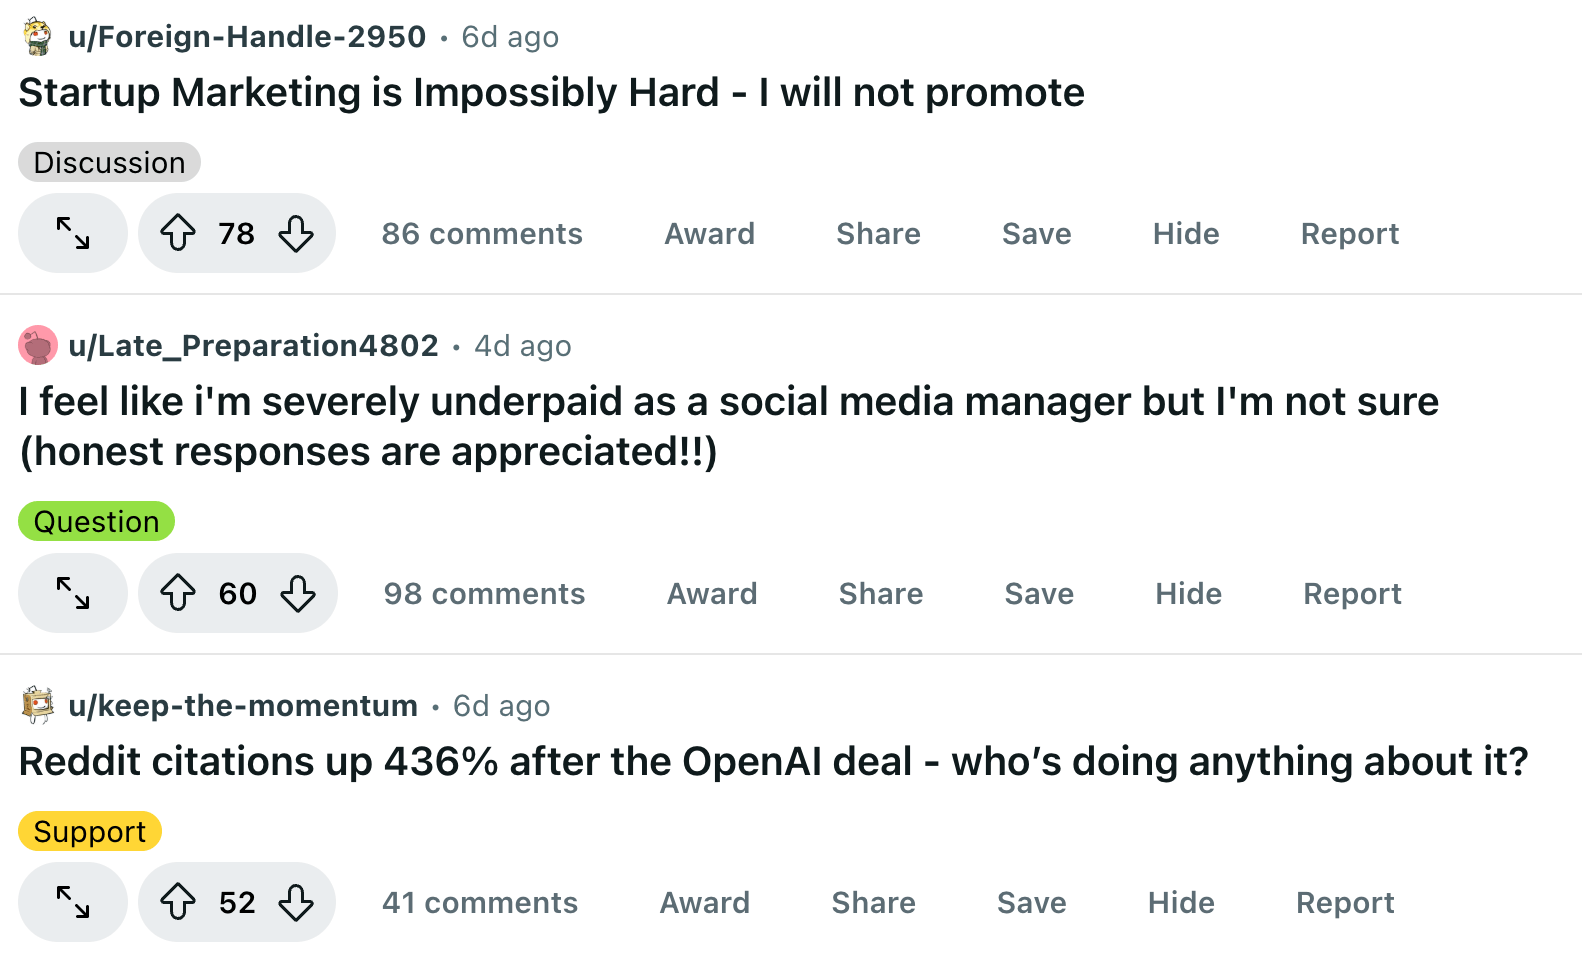Report the Startup Marketing post

pos(1349,233)
